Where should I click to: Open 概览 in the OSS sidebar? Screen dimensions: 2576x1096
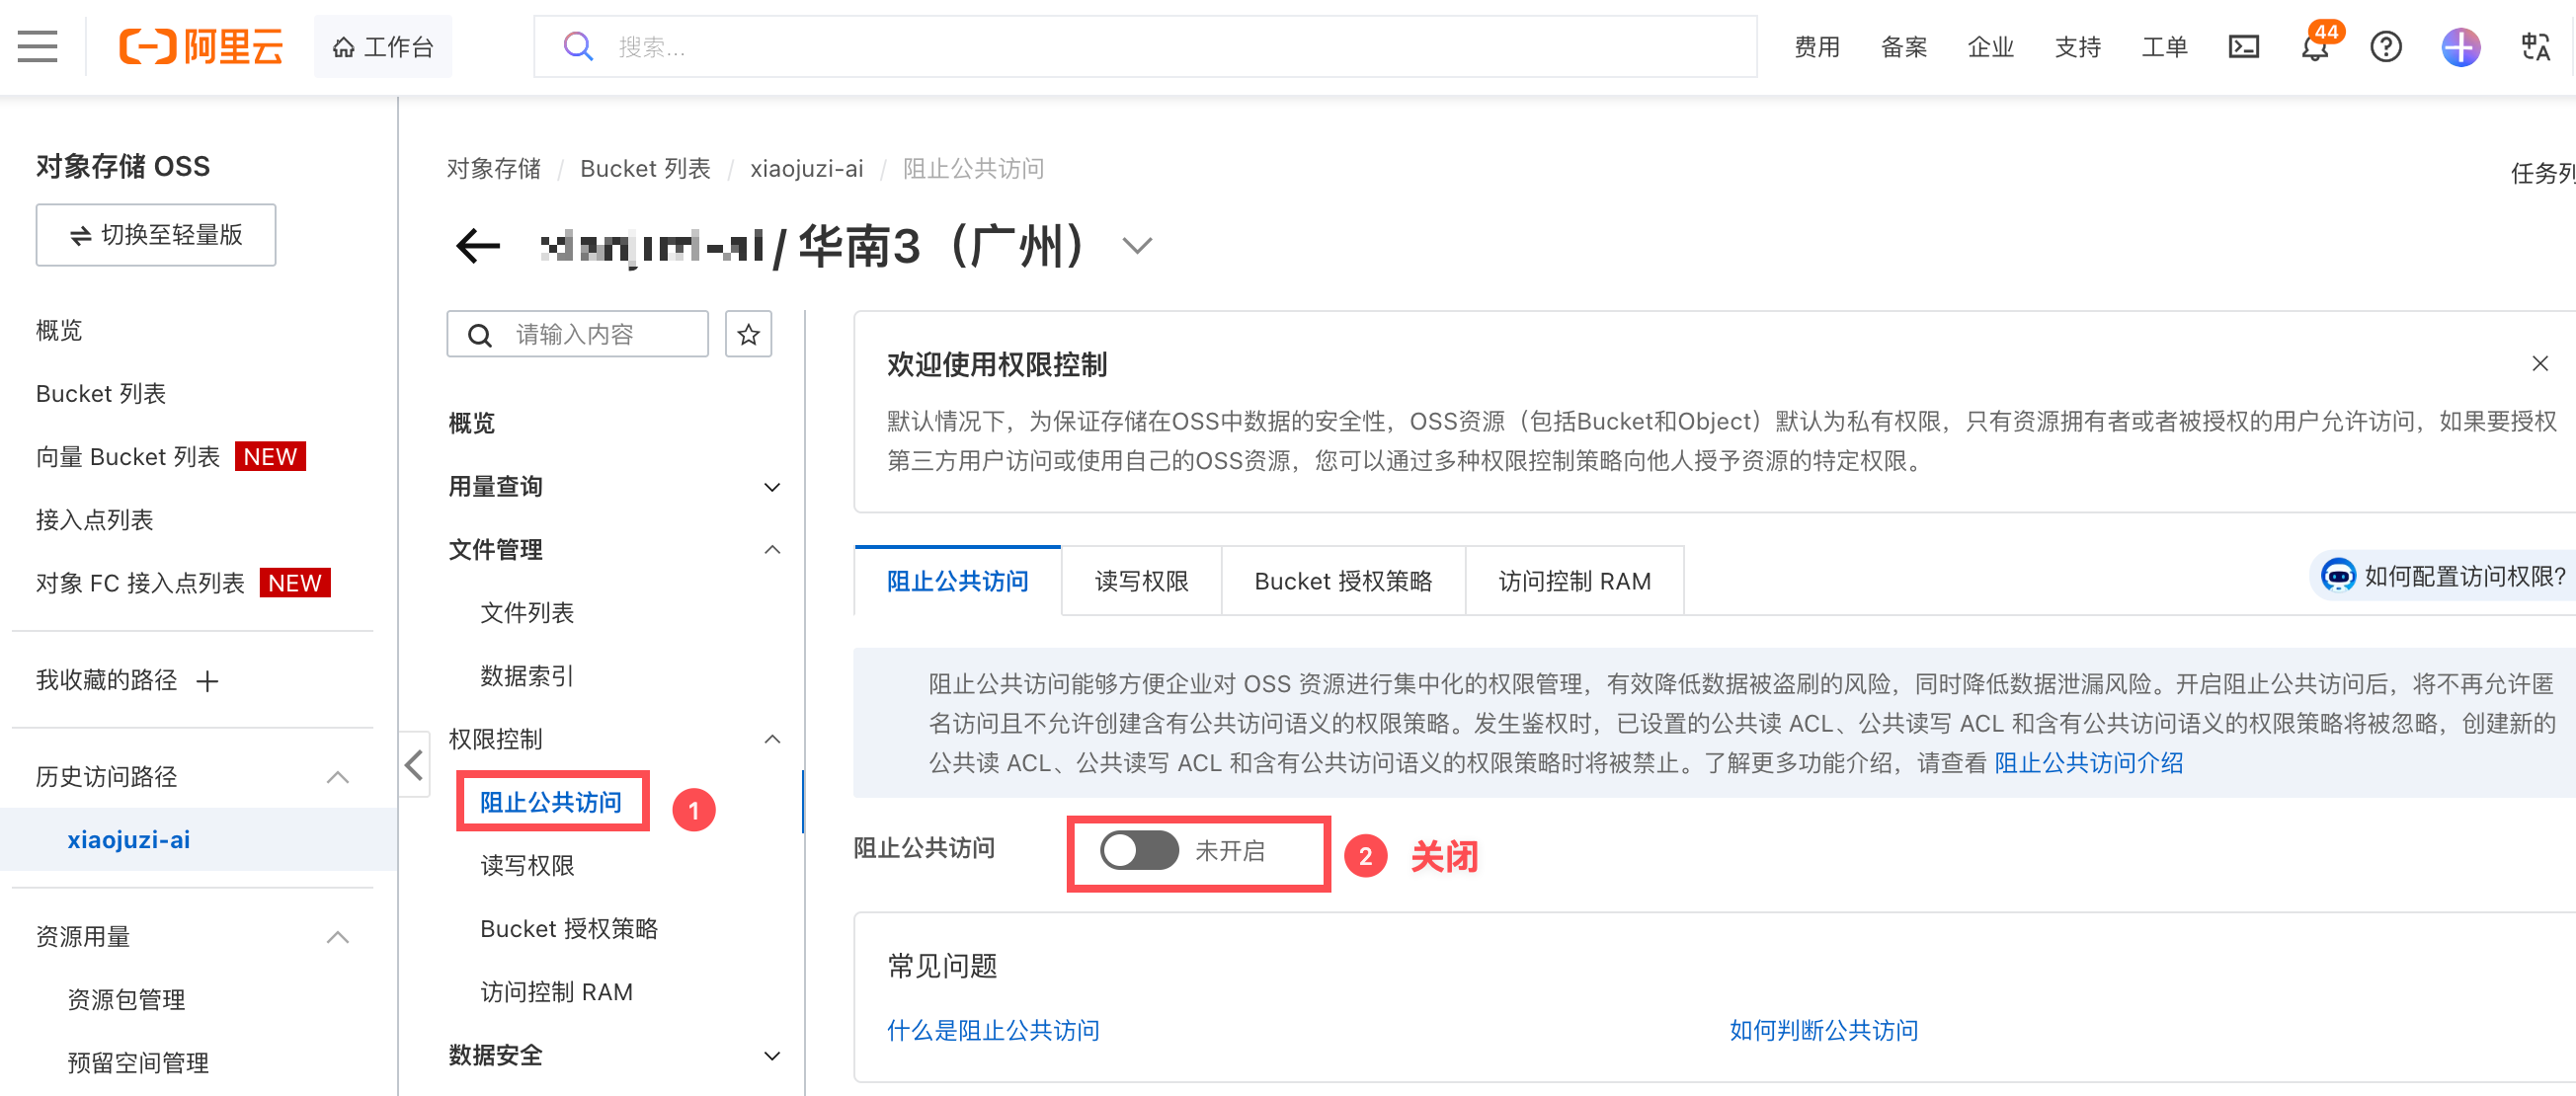pyautogui.click(x=59, y=330)
